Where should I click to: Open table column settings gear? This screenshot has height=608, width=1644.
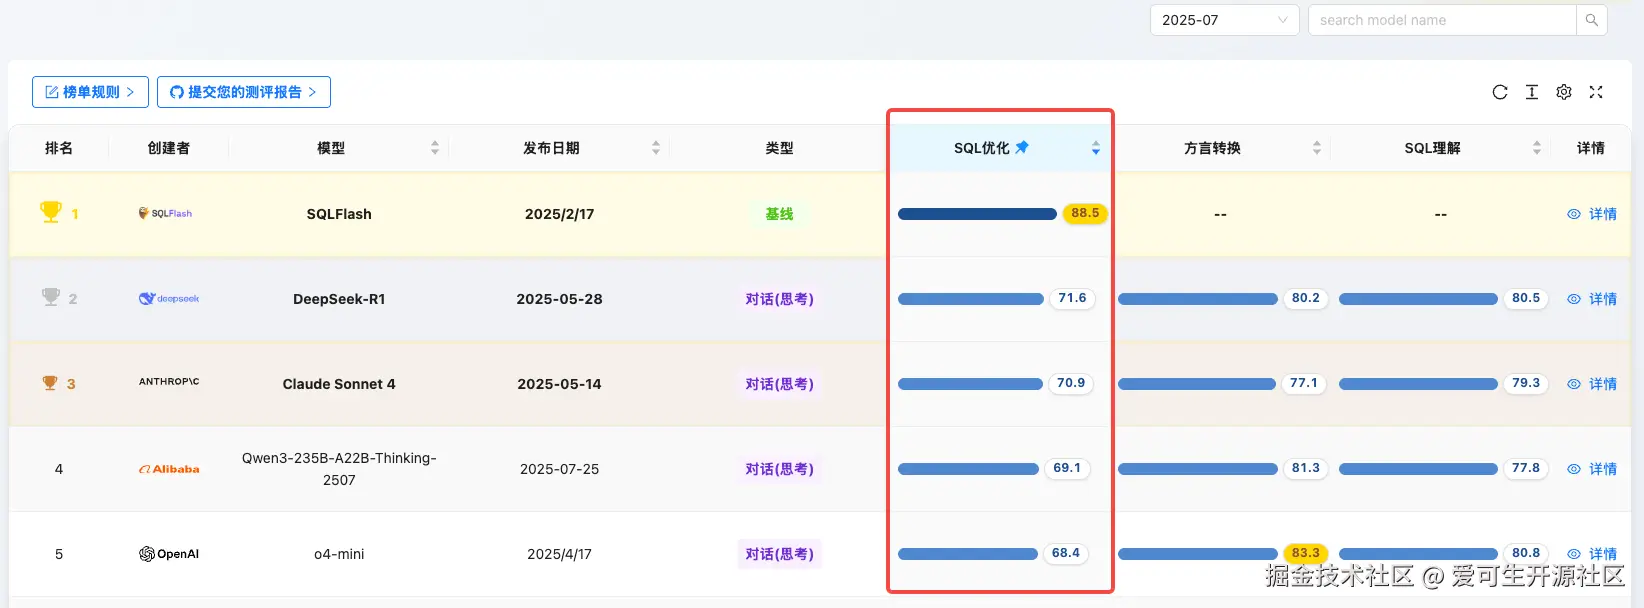click(x=1564, y=92)
